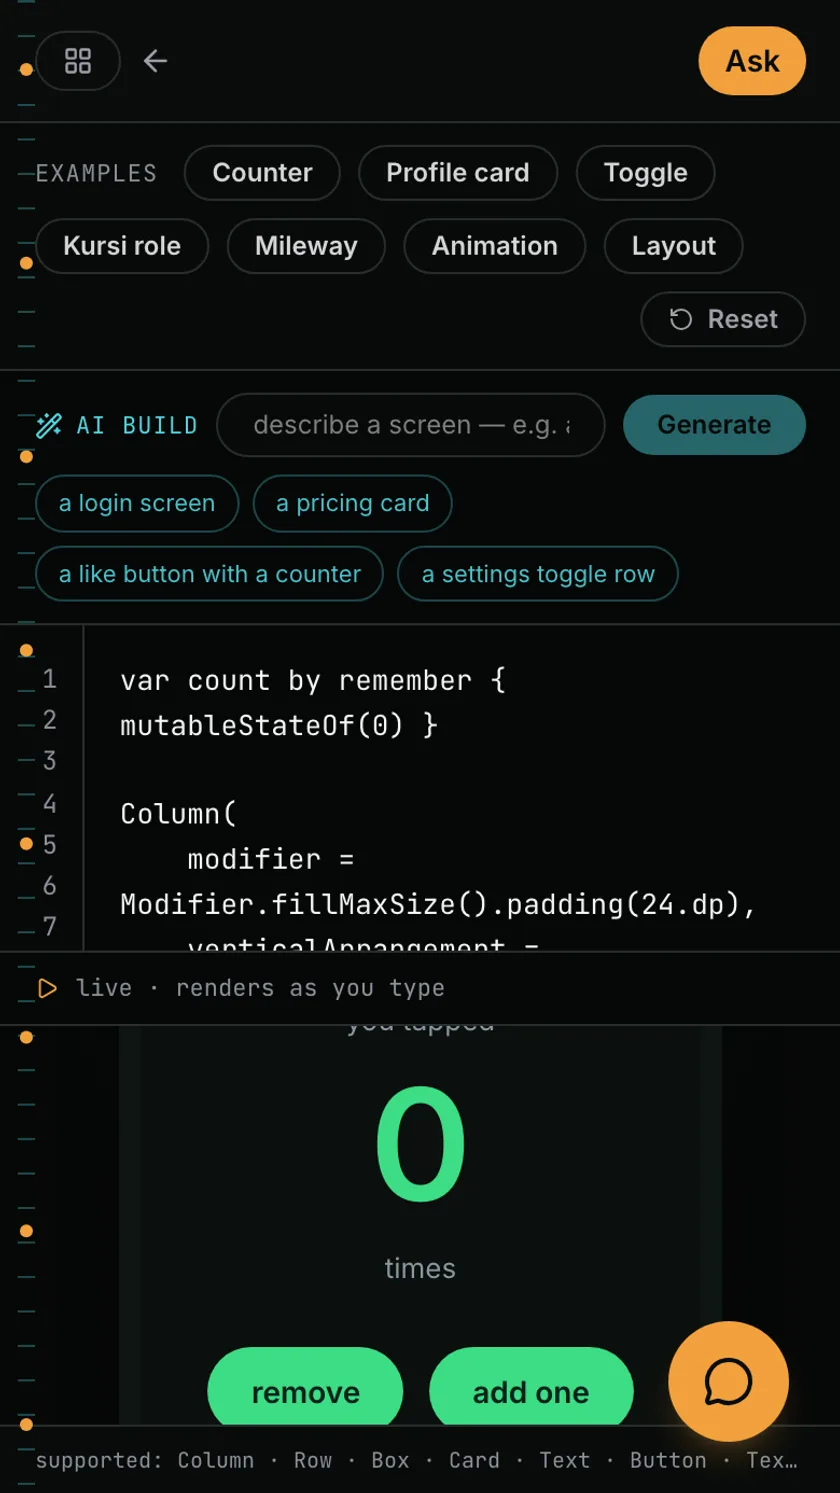Open the grid menu icon
The width and height of the screenshot is (840, 1493).
point(78,61)
